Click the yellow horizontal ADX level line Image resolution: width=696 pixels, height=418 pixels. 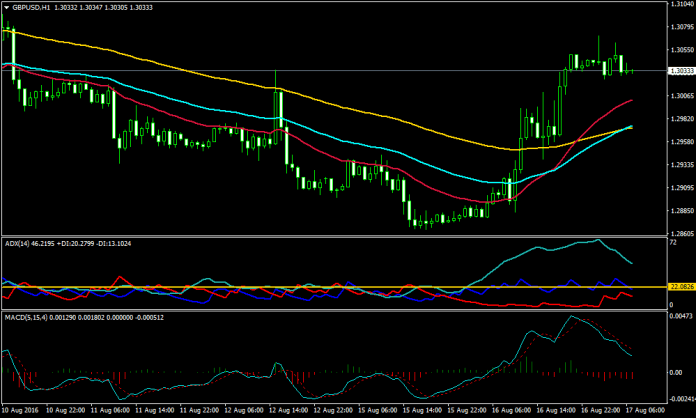click(300, 288)
